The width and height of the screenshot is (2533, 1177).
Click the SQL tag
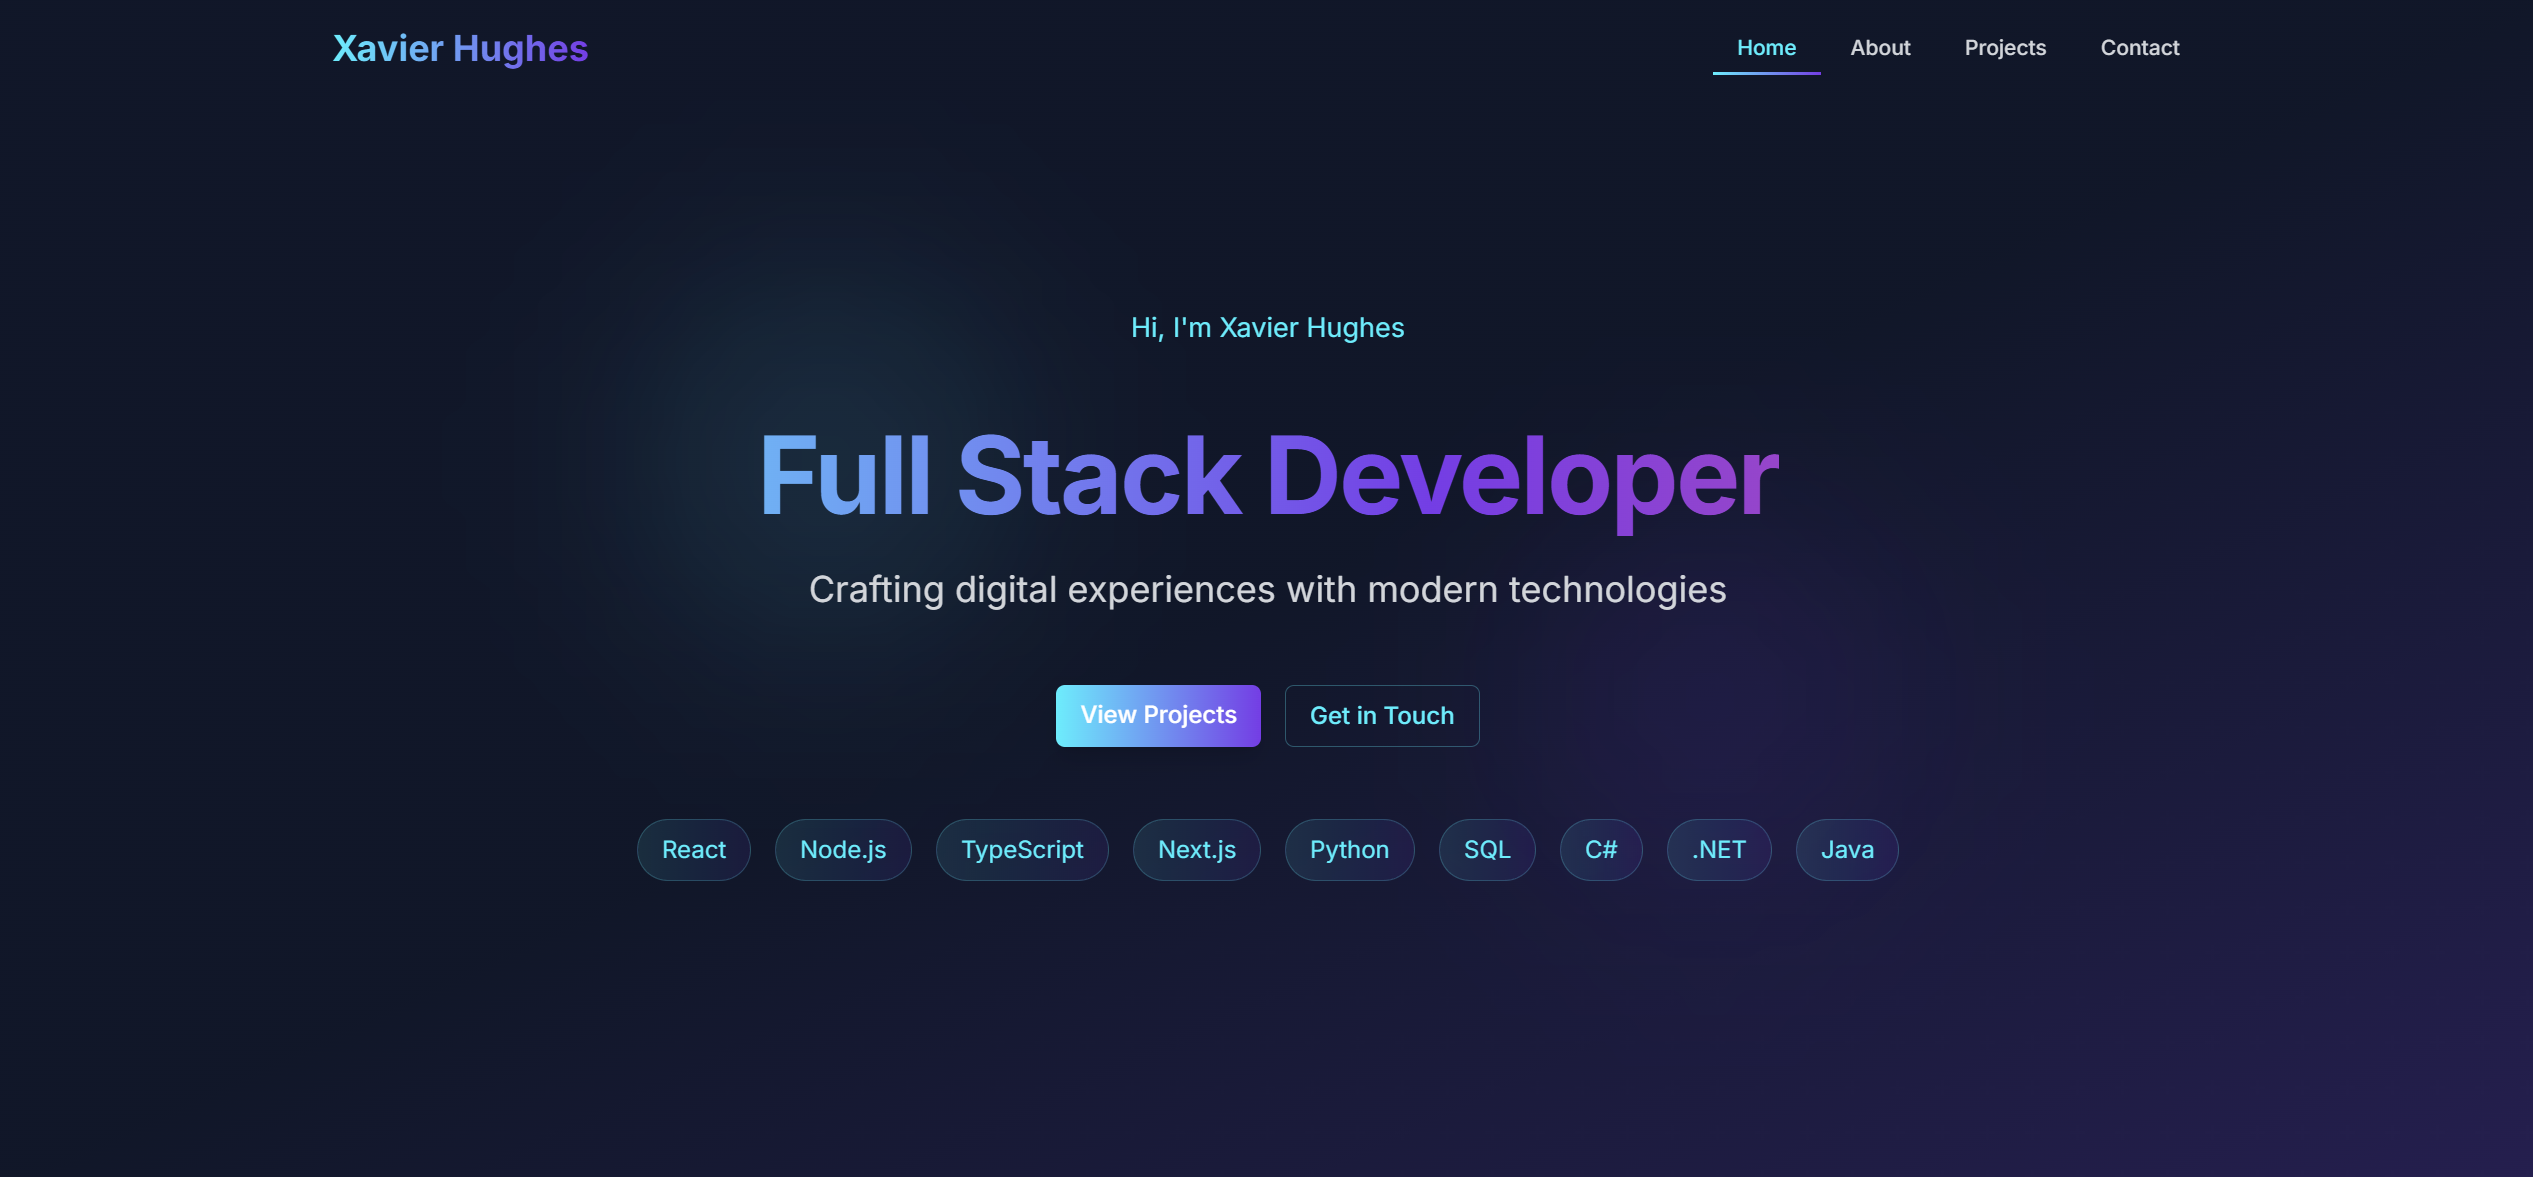coord(1487,850)
